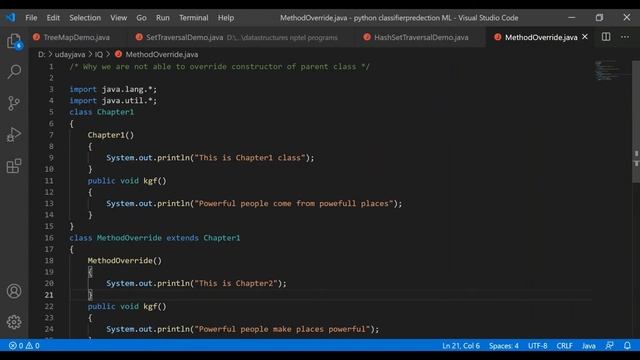Click the VS Code logo icon
The height and width of the screenshot is (360, 640).
coord(11,18)
